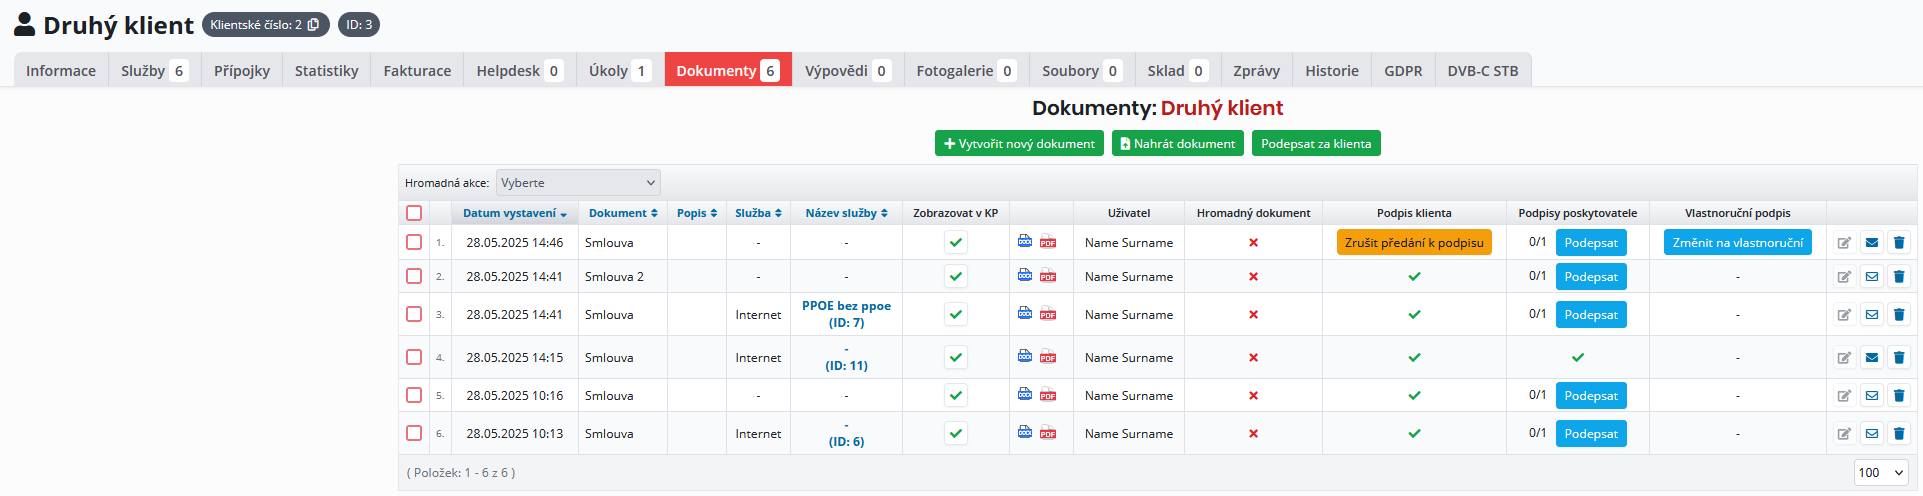Open edit icon for row 5 document
Viewport: 1923px width, 496px height.
pyautogui.click(x=1844, y=396)
